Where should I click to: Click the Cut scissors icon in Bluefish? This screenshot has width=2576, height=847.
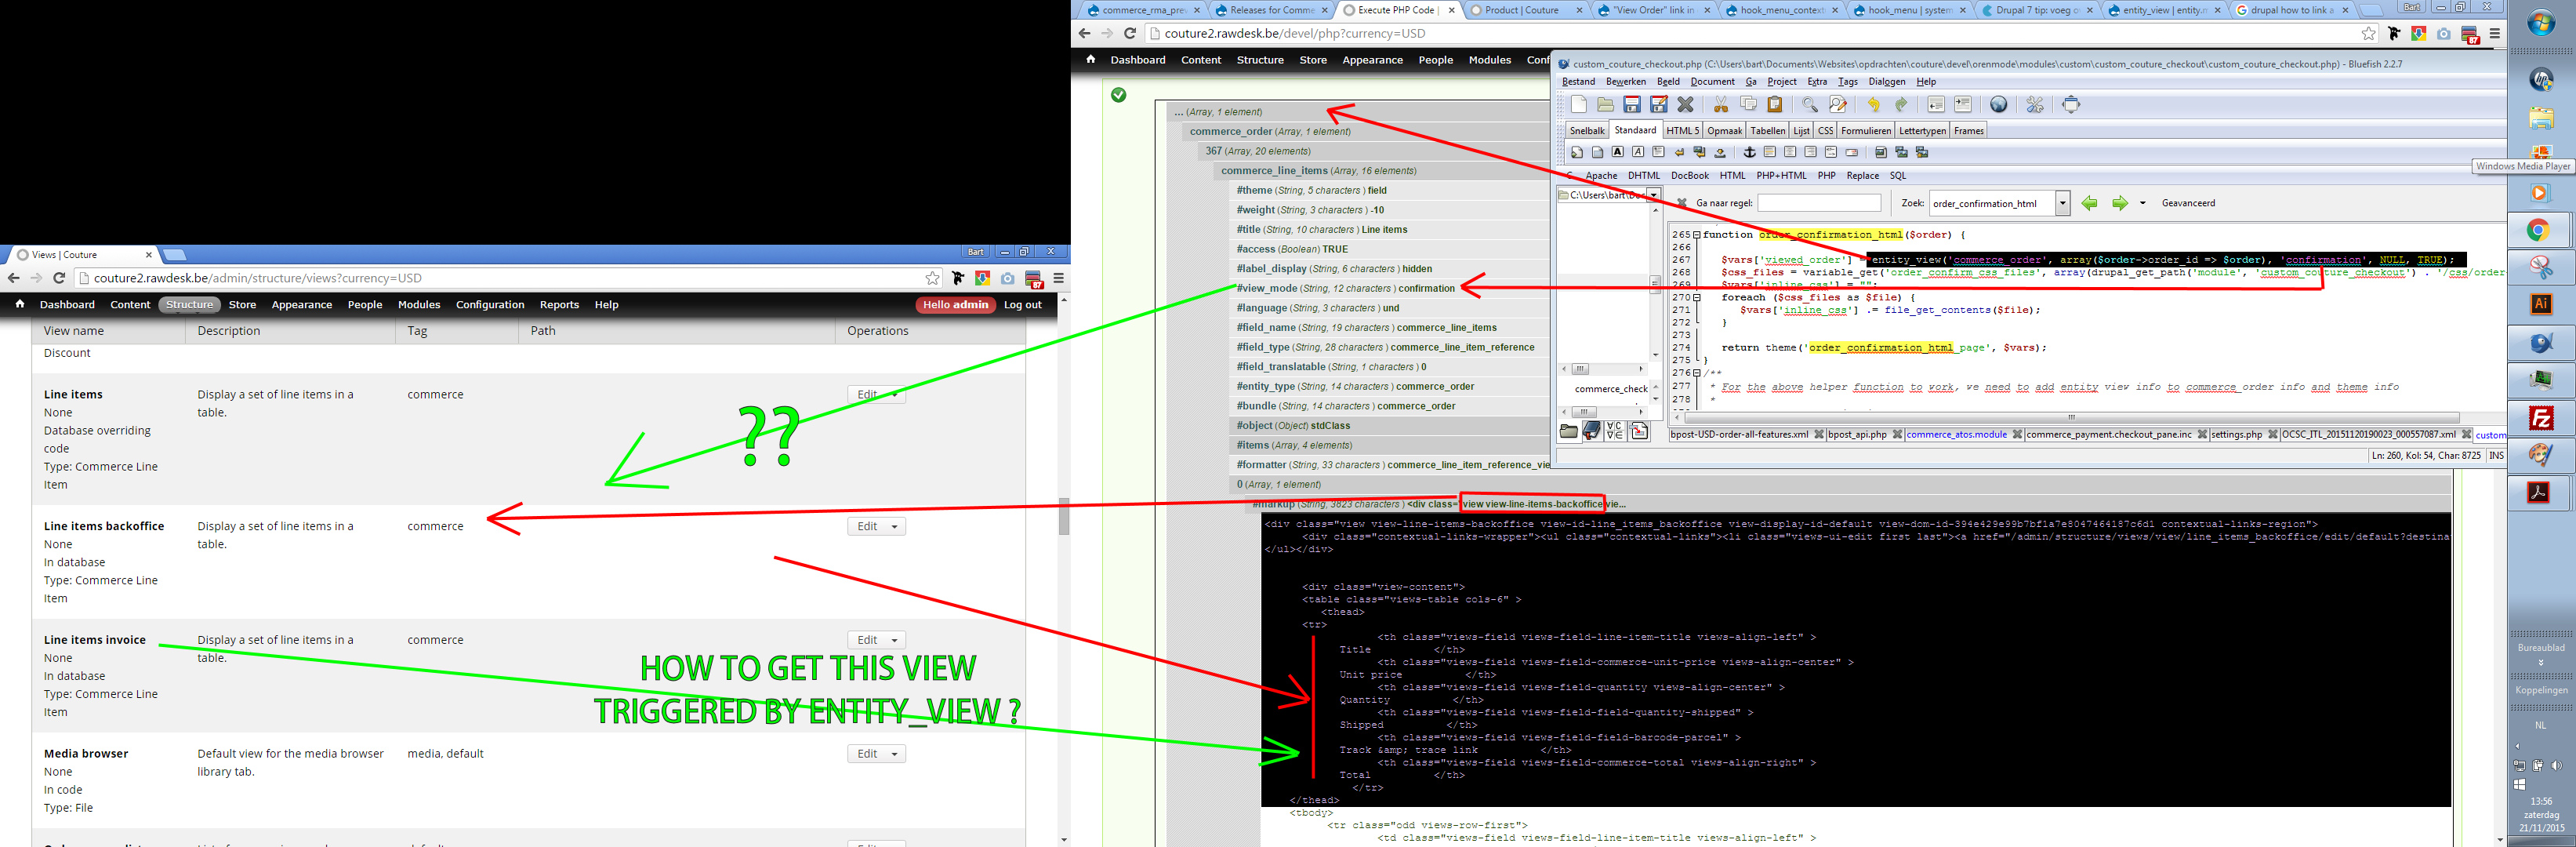[x=1722, y=104]
